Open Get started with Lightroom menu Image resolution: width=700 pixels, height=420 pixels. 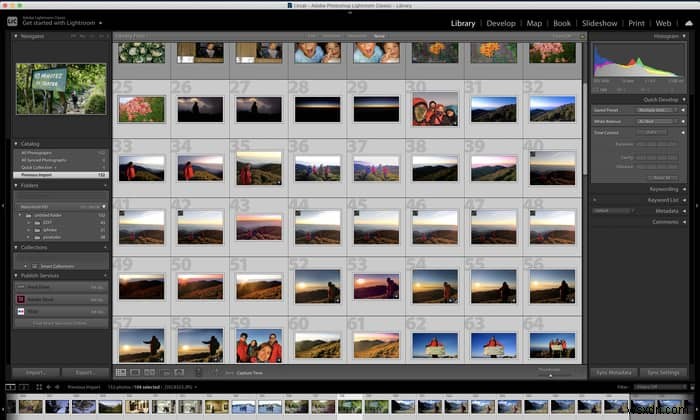coord(62,23)
